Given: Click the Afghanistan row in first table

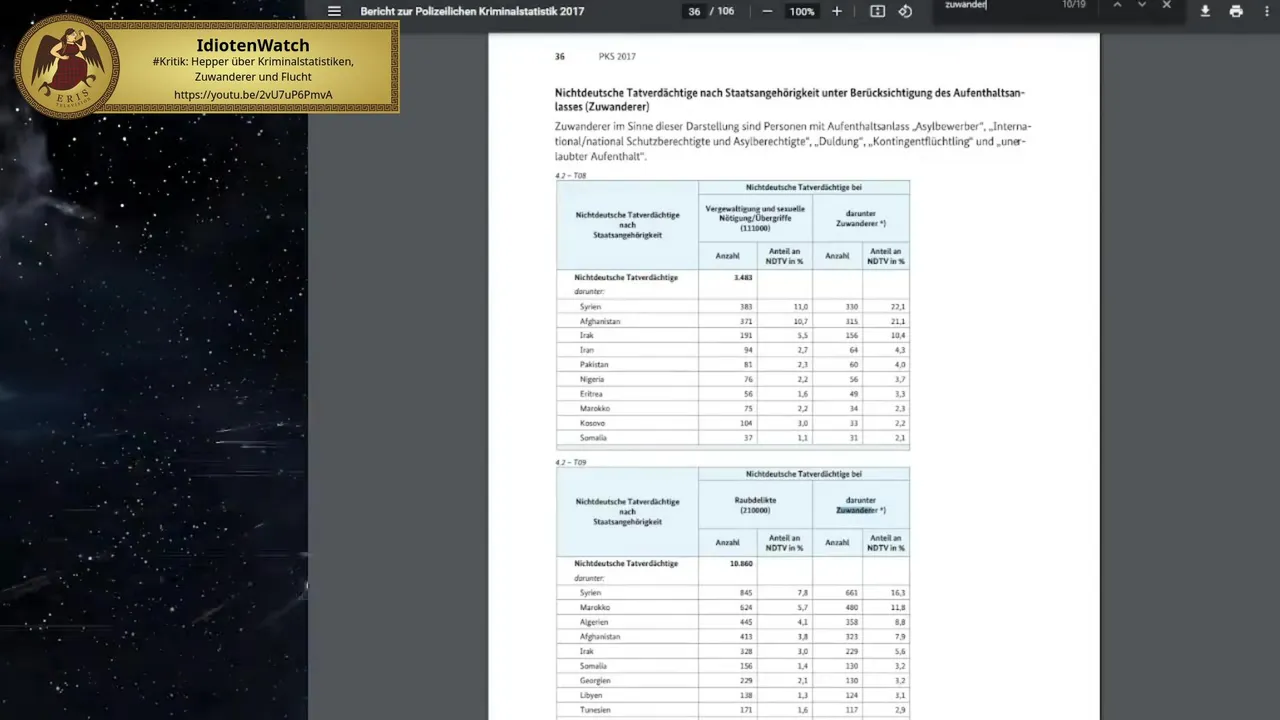Looking at the screenshot, I should click(x=733, y=321).
